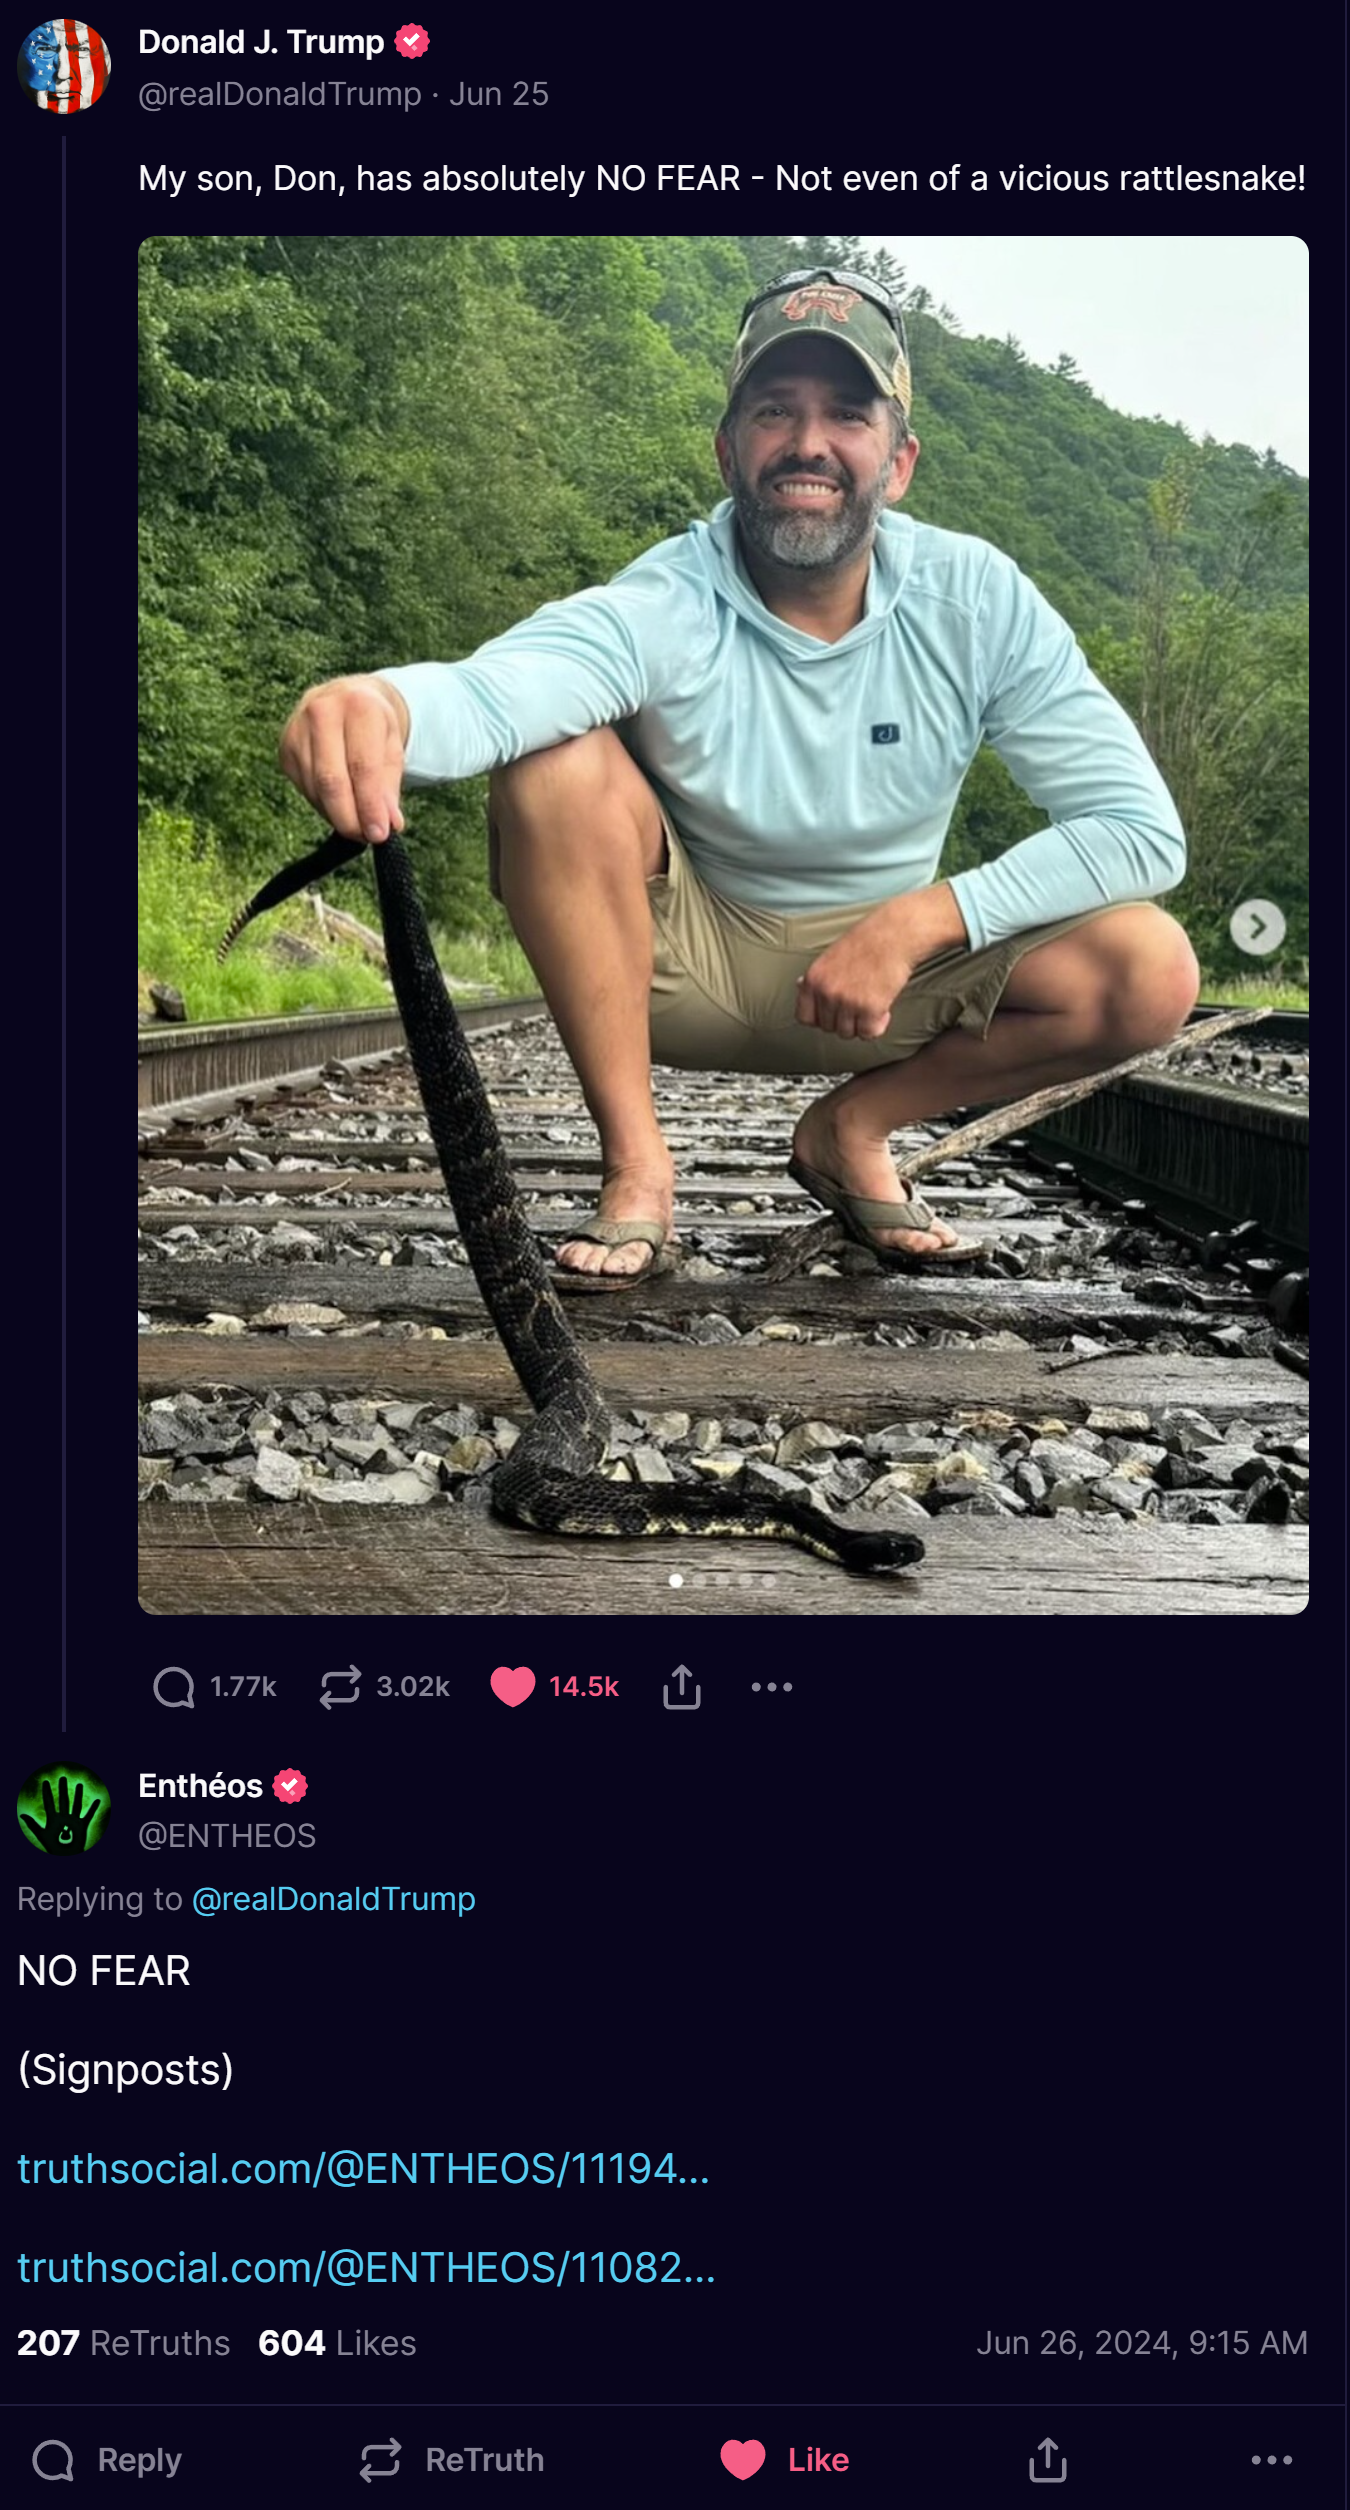
Task: Share the Enthéos reply
Action: tap(1048, 2459)
